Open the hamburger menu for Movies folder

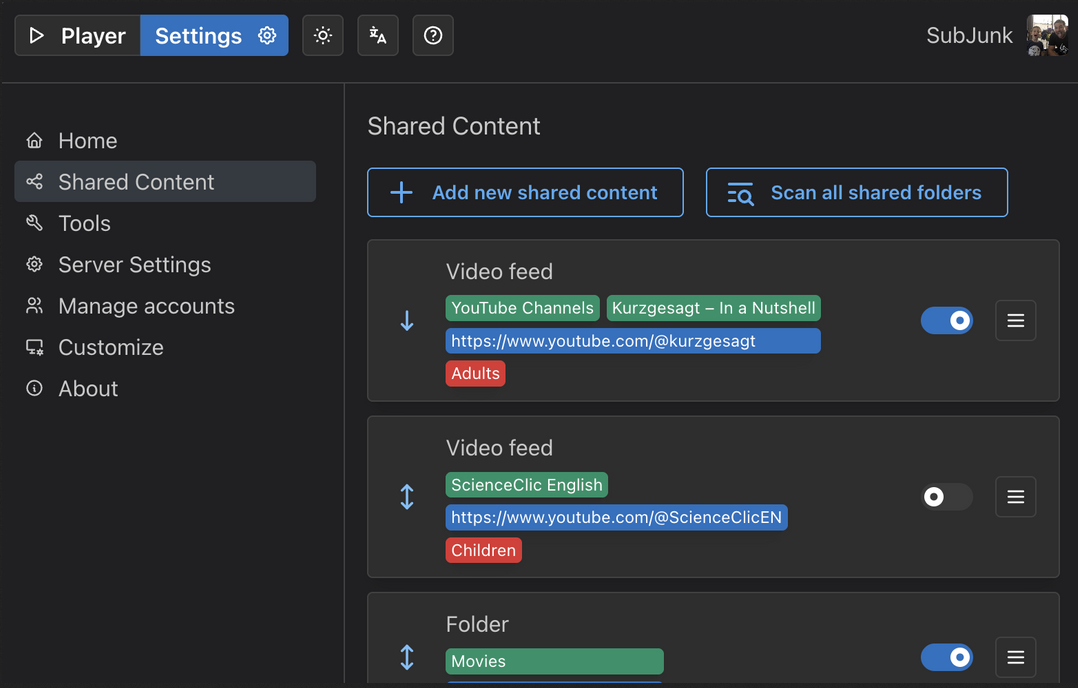point(1015,657)
